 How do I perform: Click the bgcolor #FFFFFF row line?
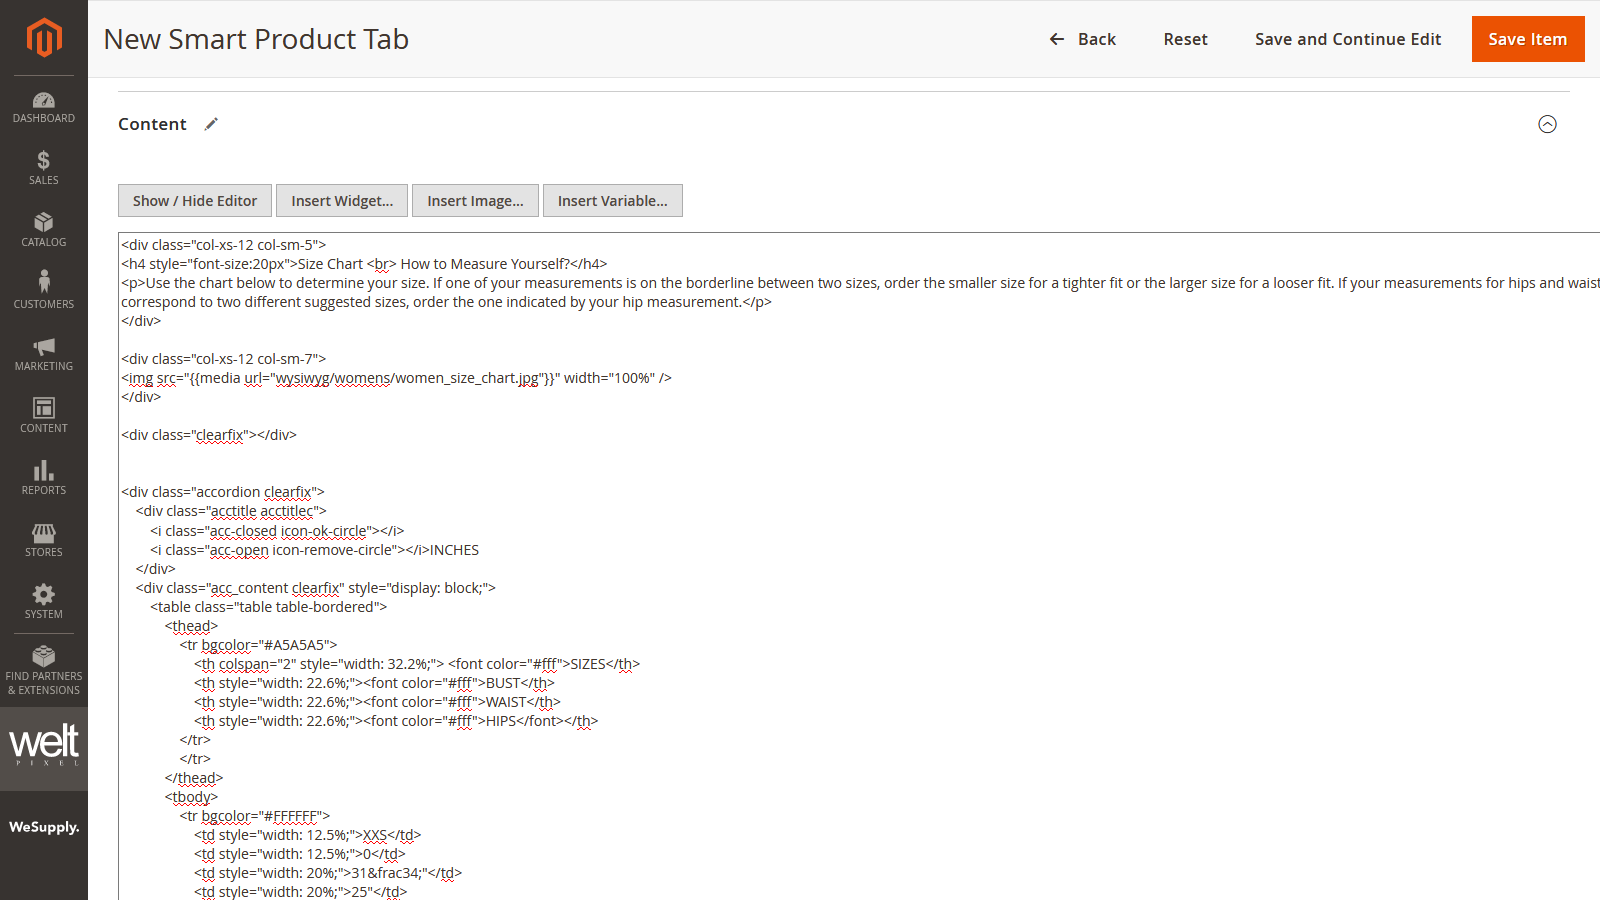click(254, 816)
